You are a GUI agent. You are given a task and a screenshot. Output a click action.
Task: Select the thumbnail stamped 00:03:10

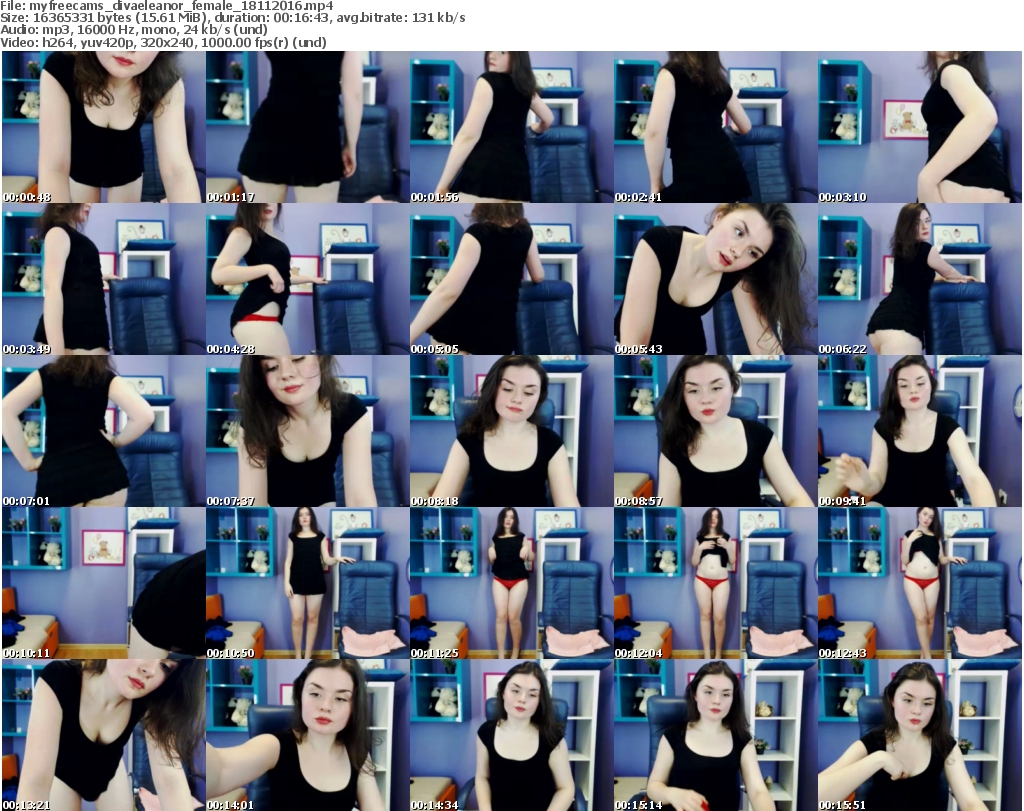[920, 127]
